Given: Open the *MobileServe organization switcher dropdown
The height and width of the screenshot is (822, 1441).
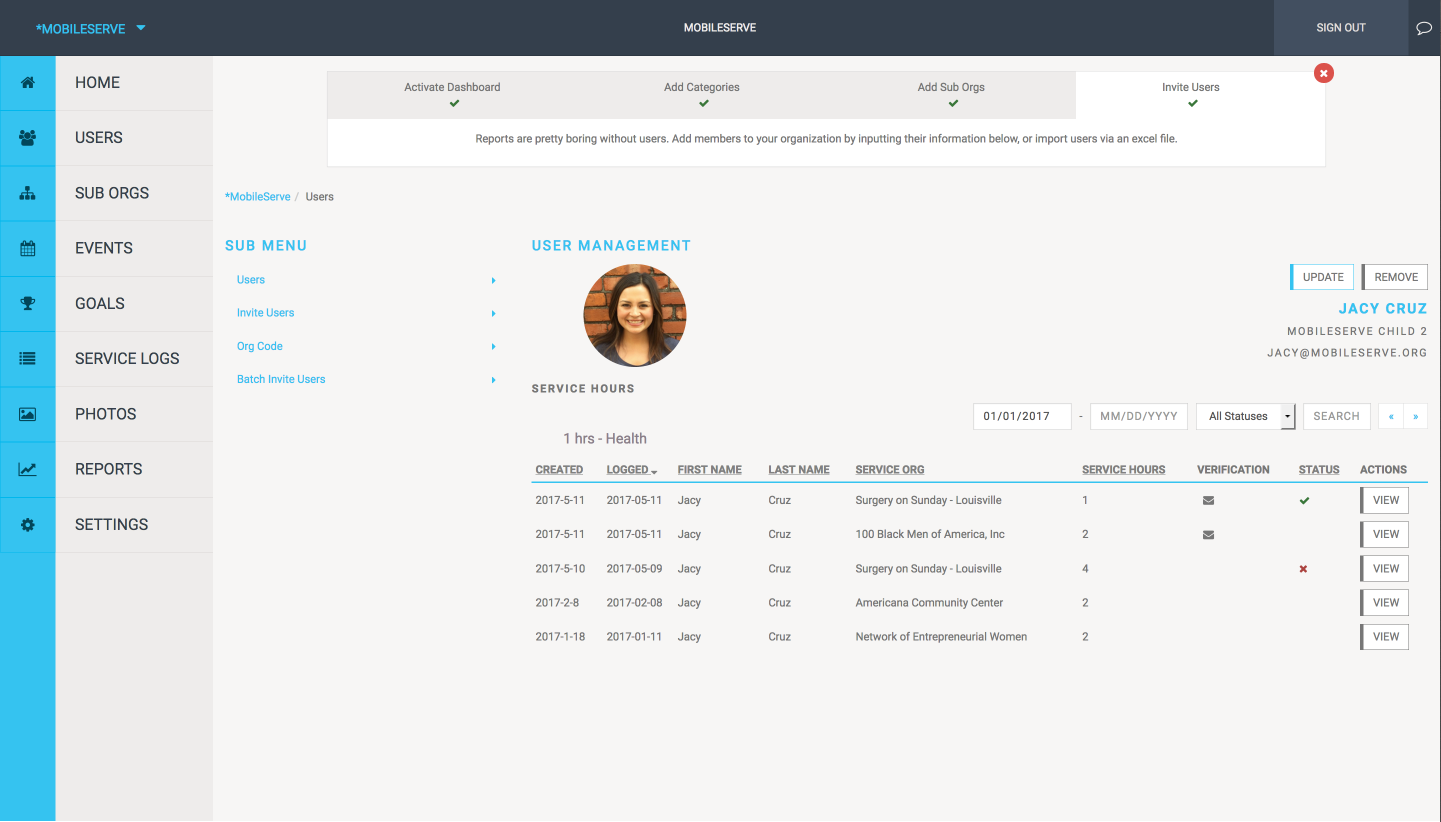Looking at the screenshot, I should point(90,28).
